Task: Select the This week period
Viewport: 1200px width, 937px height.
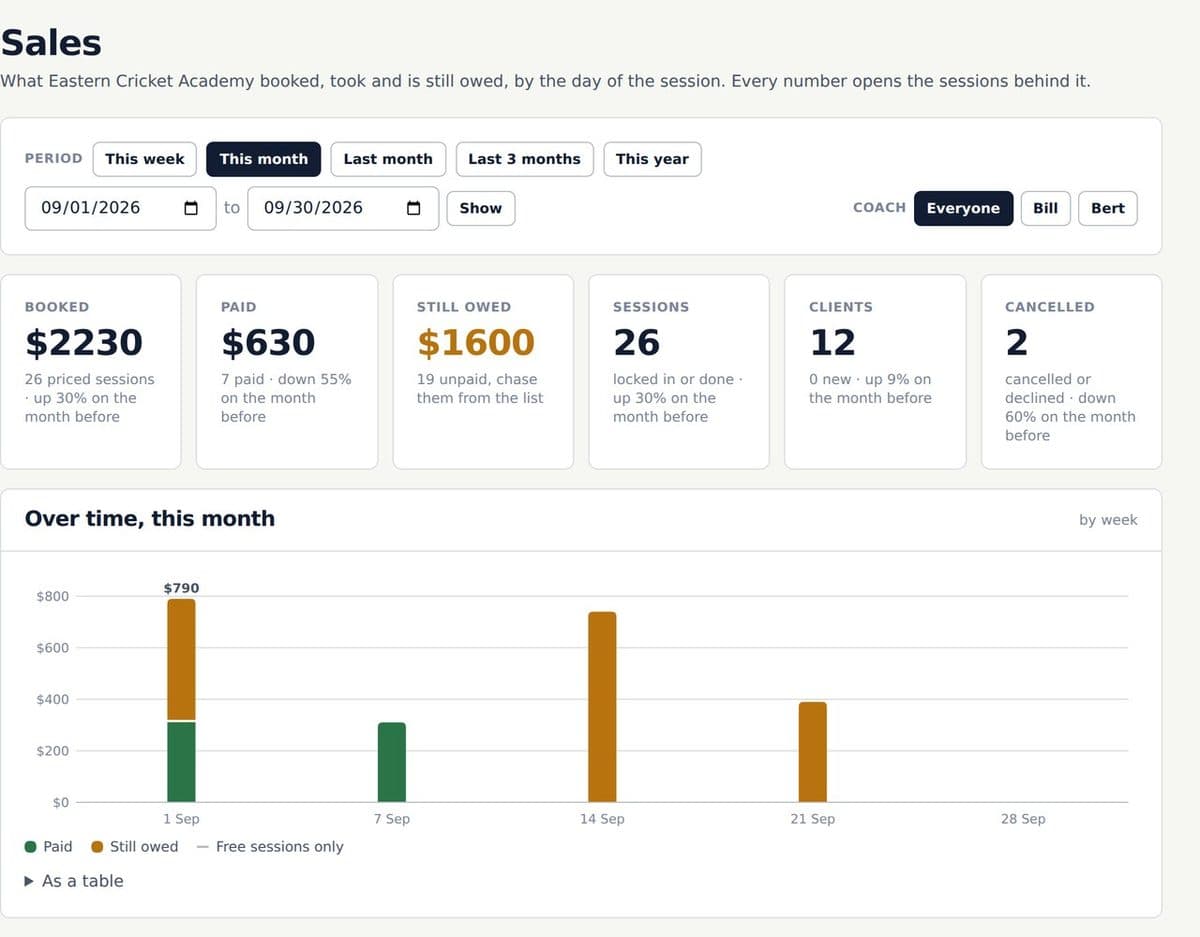Action: [x=145, y=159]
